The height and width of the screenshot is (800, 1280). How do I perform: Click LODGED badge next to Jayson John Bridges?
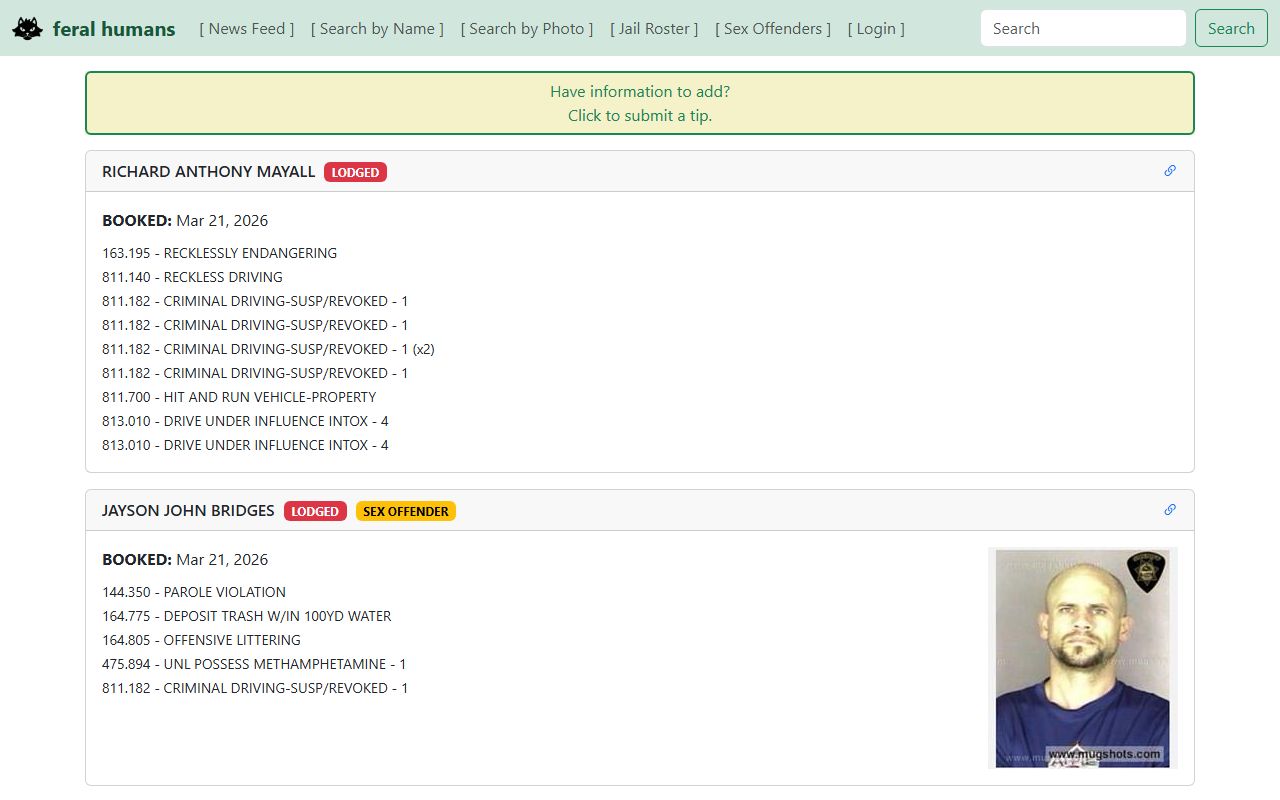click(x=315, y=511)
